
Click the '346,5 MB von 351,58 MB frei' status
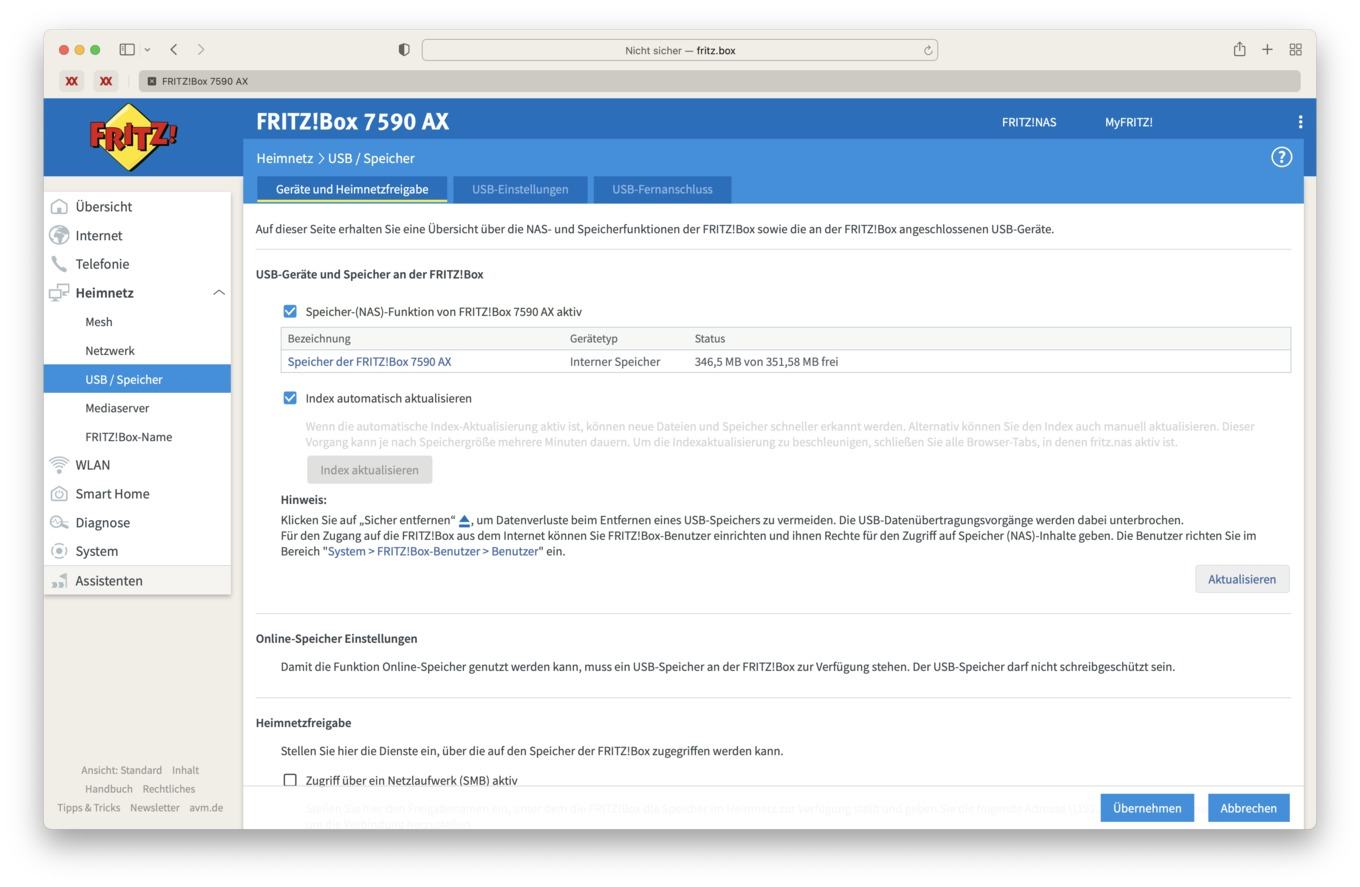click(766, 362)
